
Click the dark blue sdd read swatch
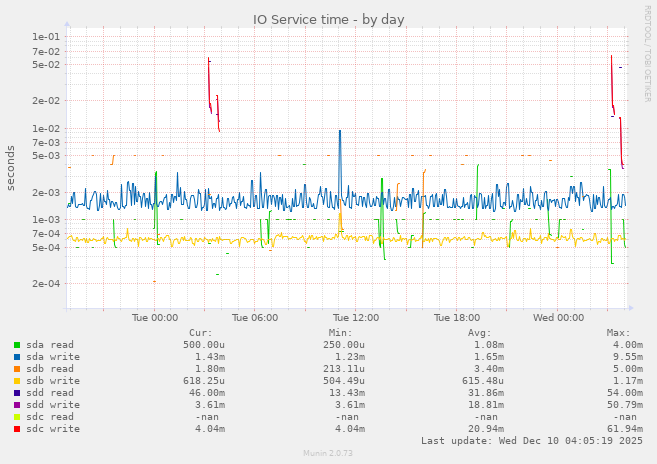pos(17,393)
